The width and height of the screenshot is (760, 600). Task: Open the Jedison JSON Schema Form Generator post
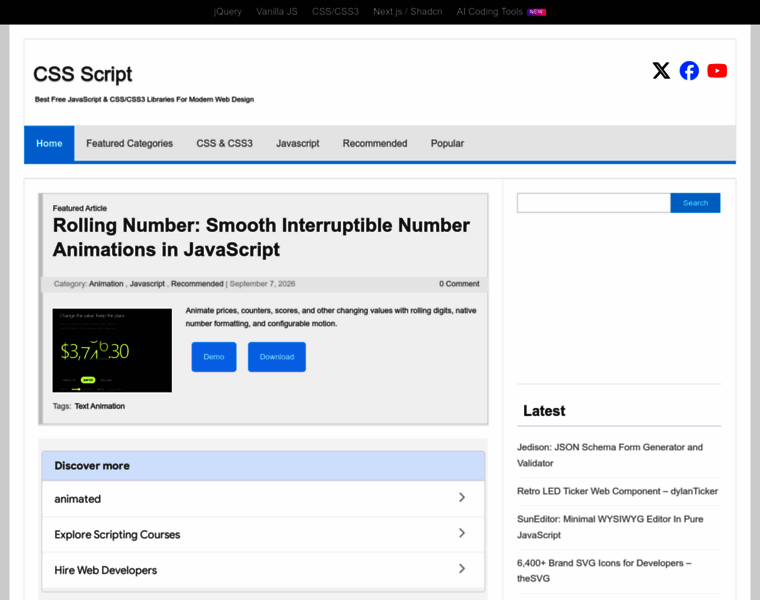point(610,455)
